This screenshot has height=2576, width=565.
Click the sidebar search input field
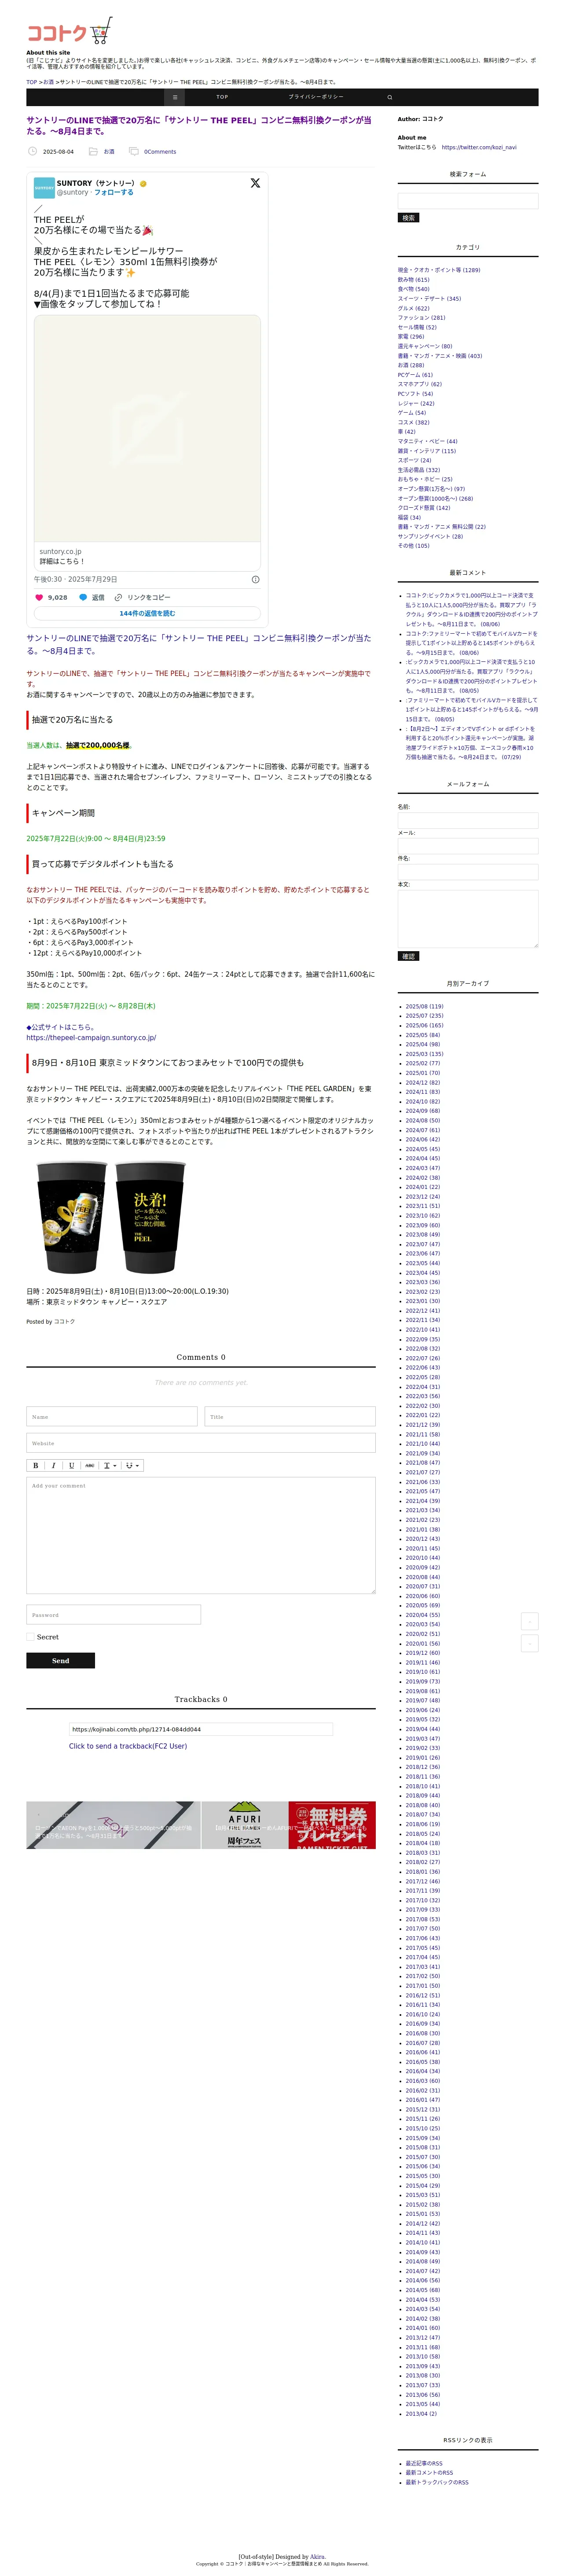click(468, 201)
